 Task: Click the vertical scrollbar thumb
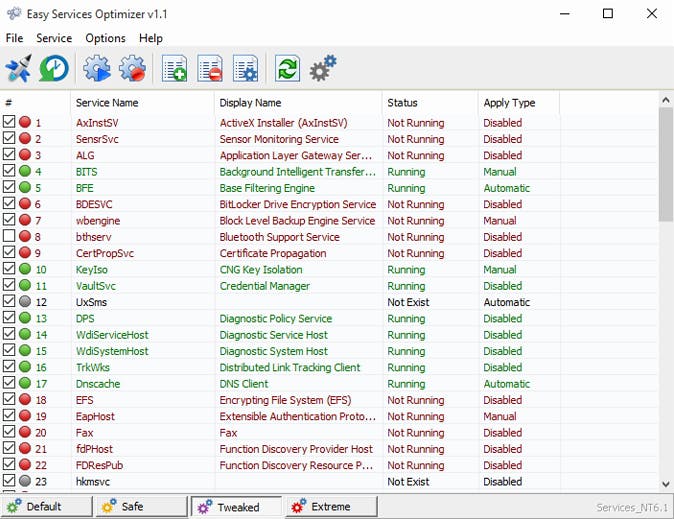point(666,165)
